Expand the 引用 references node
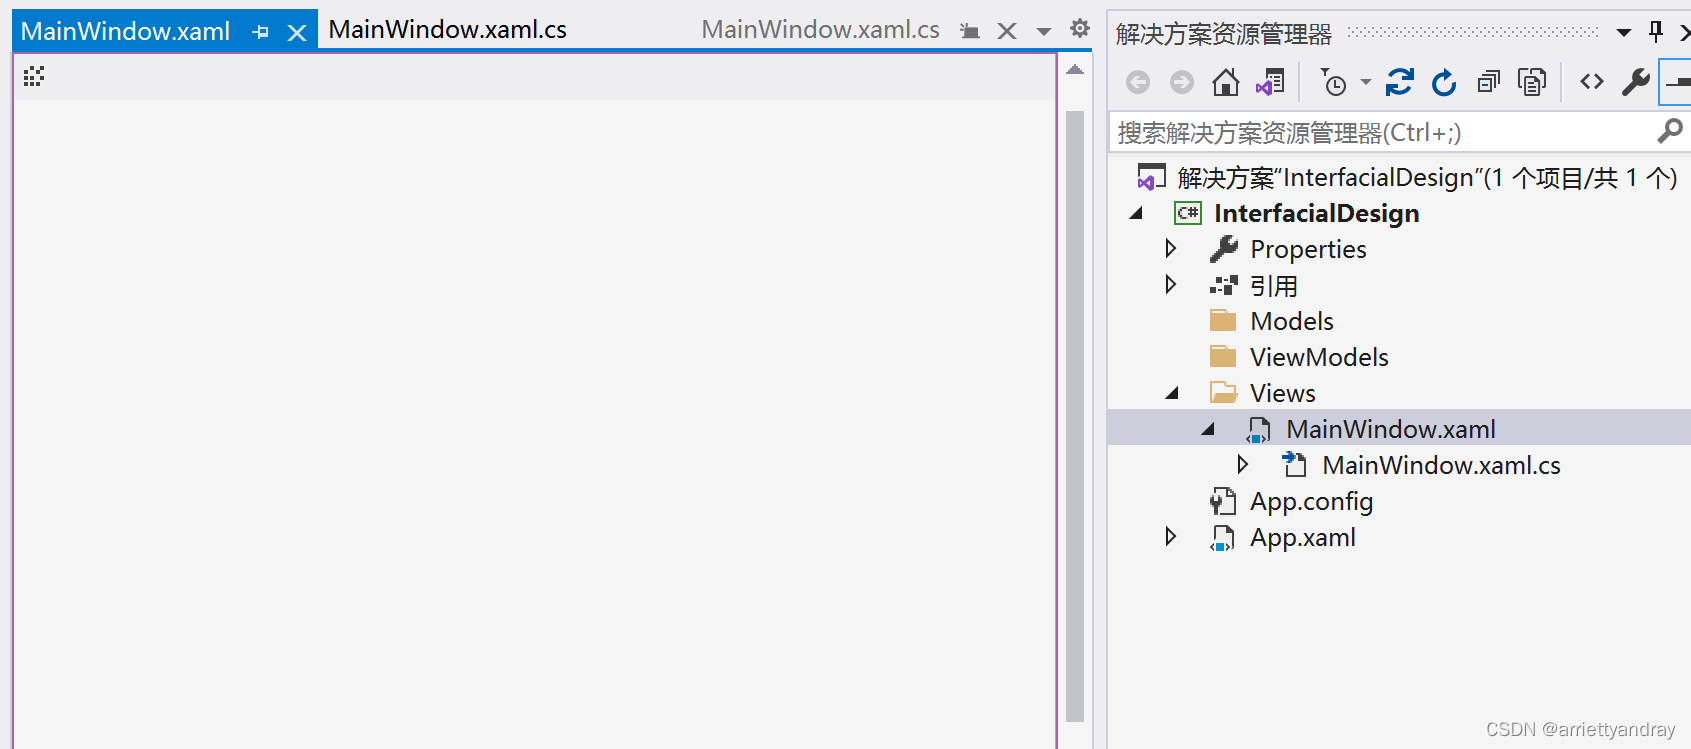The image size is (1691, 749). tap(1171, 284)
